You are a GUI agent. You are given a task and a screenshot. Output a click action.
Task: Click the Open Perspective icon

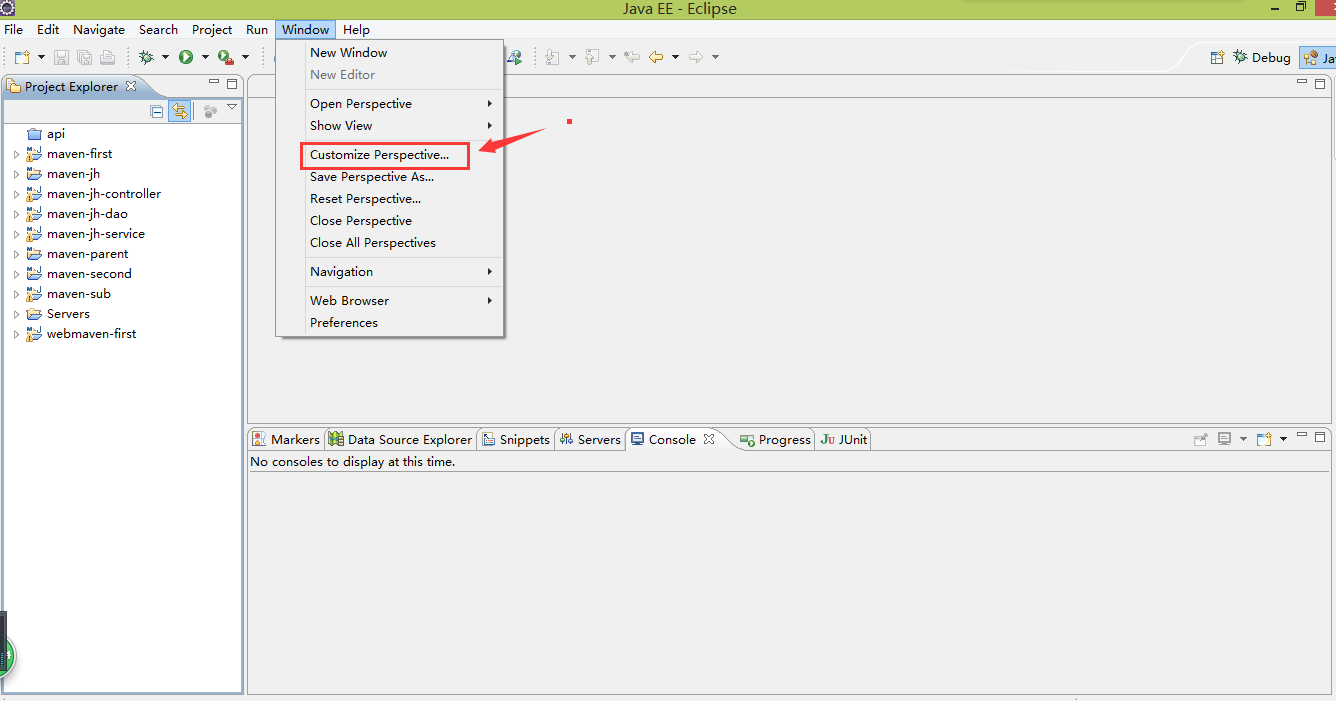click(x=1217, y=57)
